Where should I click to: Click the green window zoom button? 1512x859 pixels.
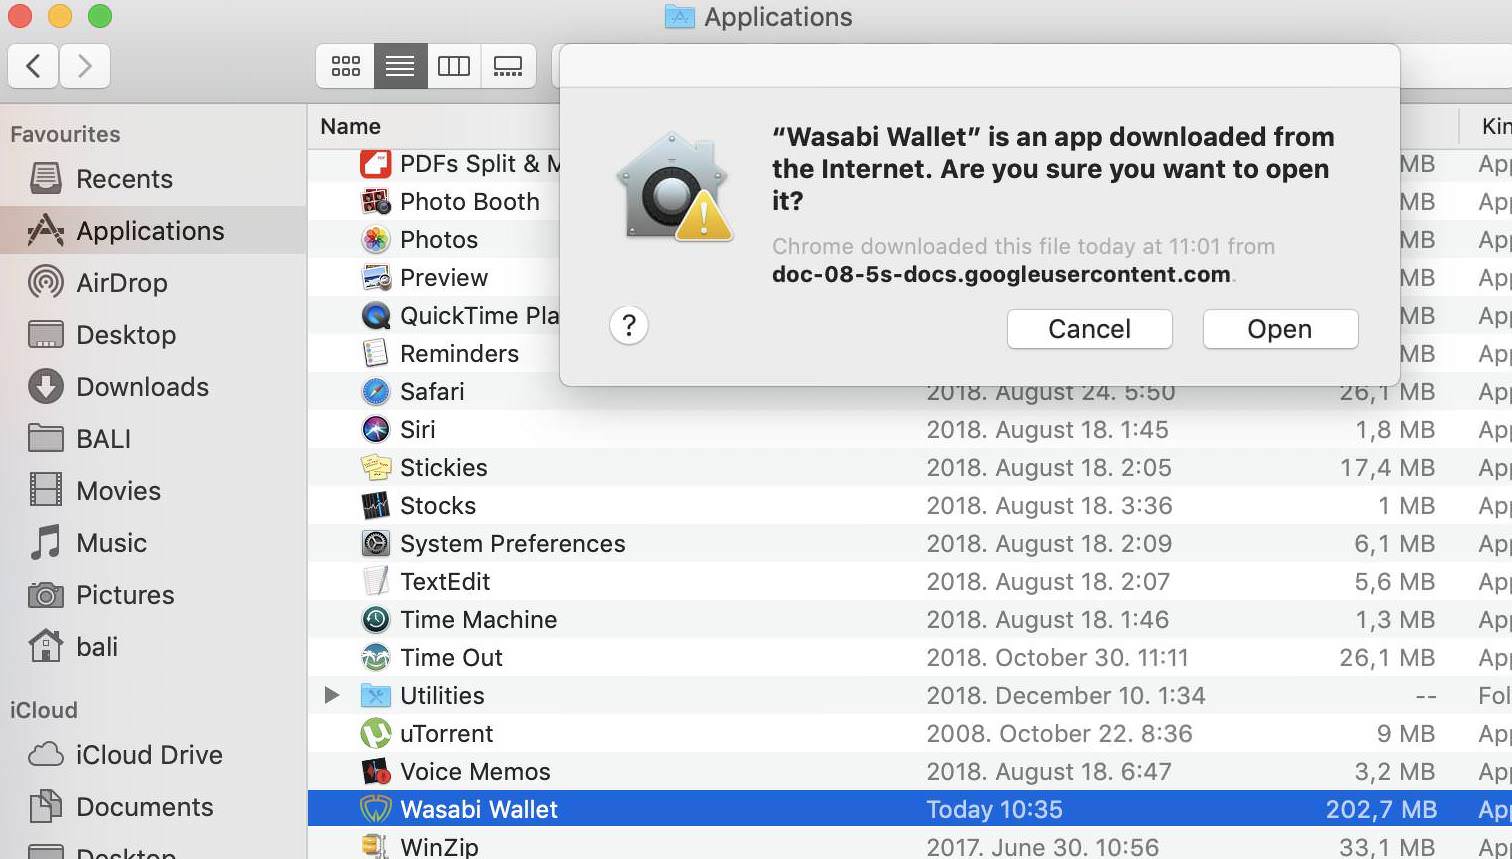99,16
